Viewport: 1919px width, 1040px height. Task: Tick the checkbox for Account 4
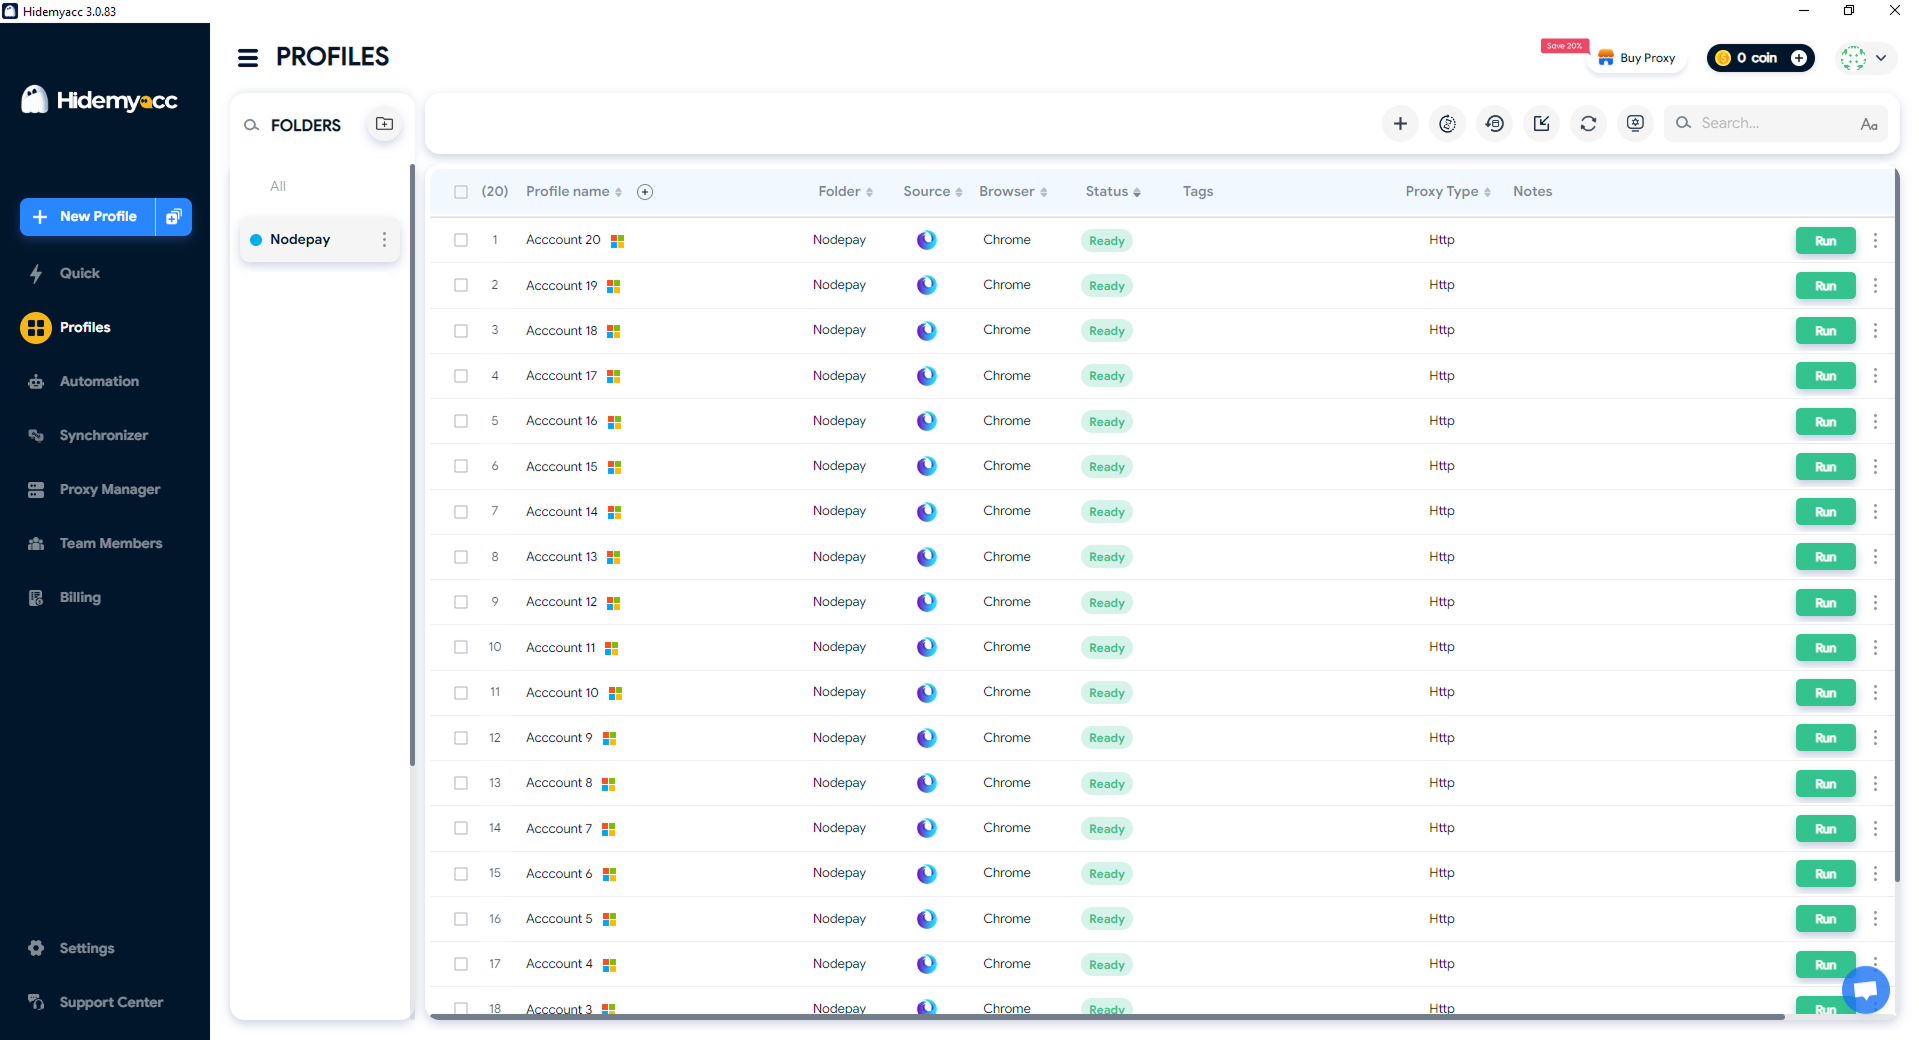(x=461, y=964)
